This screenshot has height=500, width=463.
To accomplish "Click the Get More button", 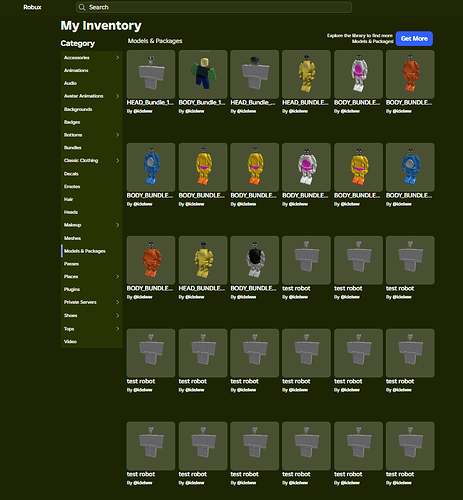I will click(x=414, y=39).
